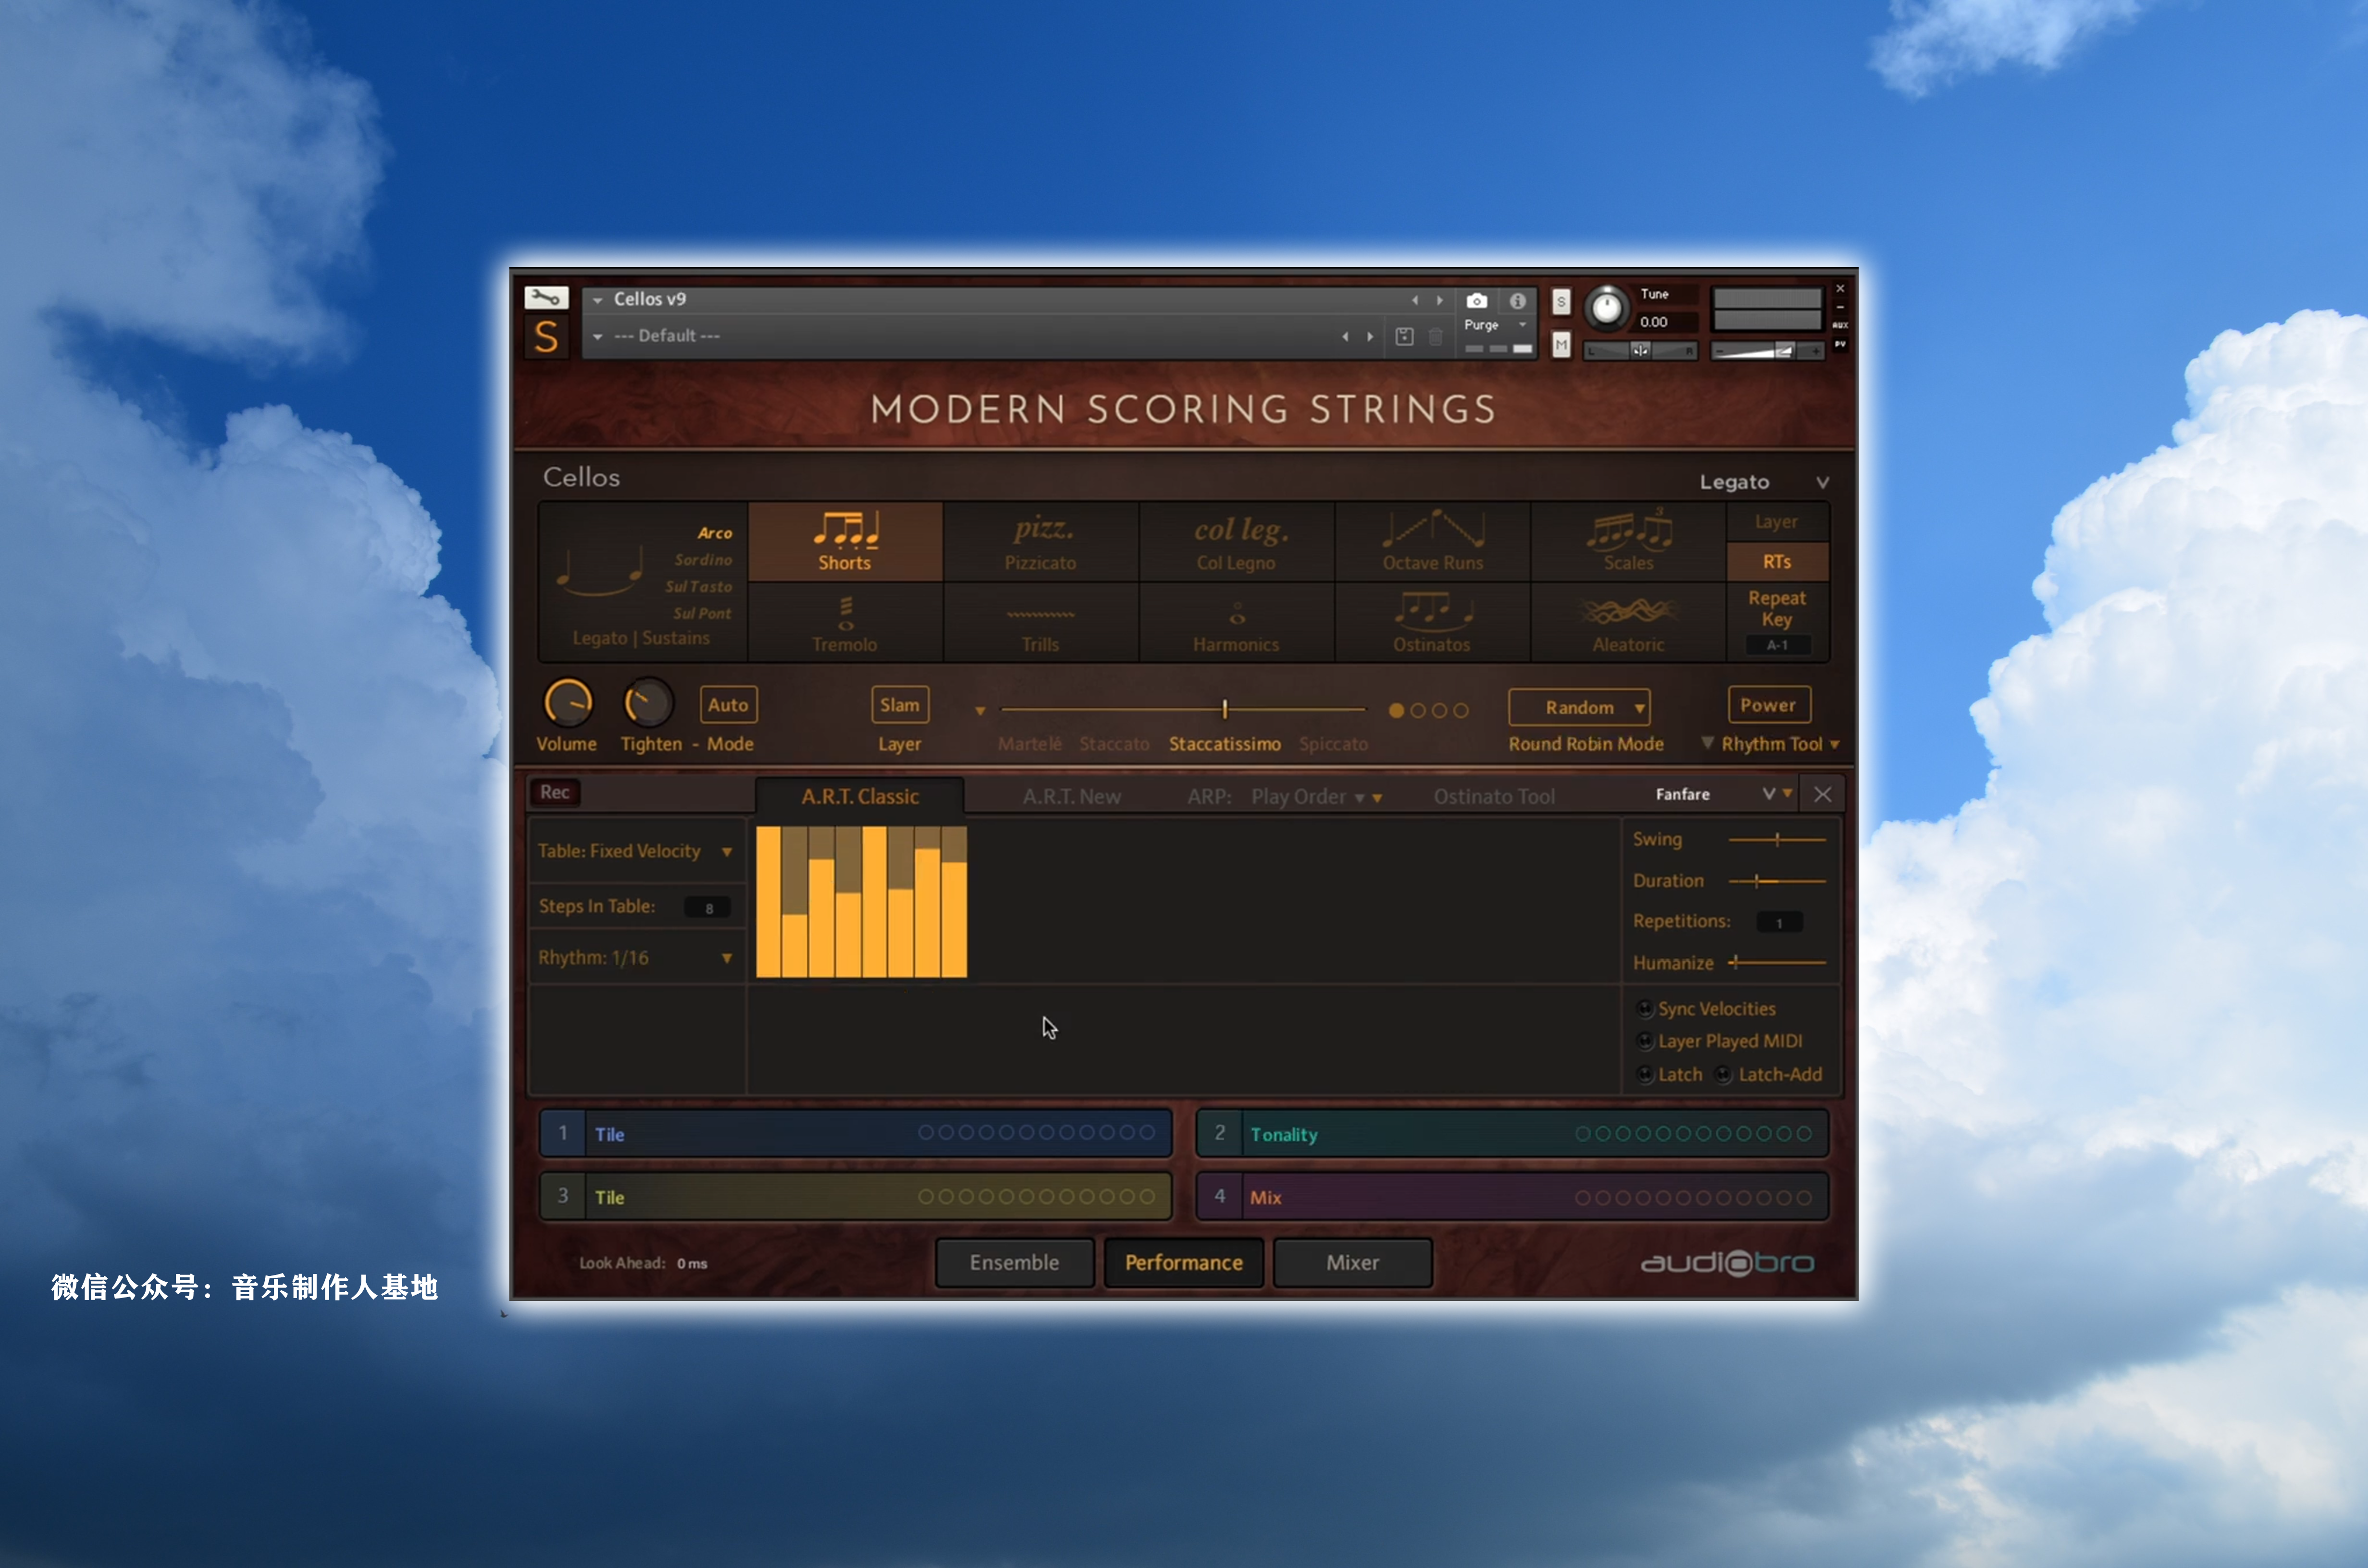Adjust the Swing slider

coord(1777,840)
